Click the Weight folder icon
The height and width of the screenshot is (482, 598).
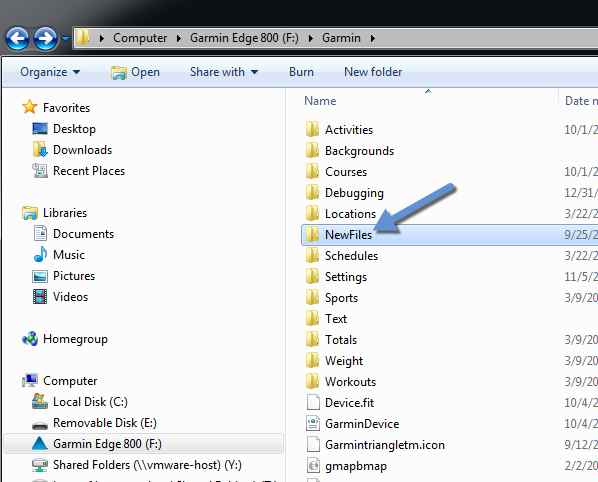(x=312, y=360)
